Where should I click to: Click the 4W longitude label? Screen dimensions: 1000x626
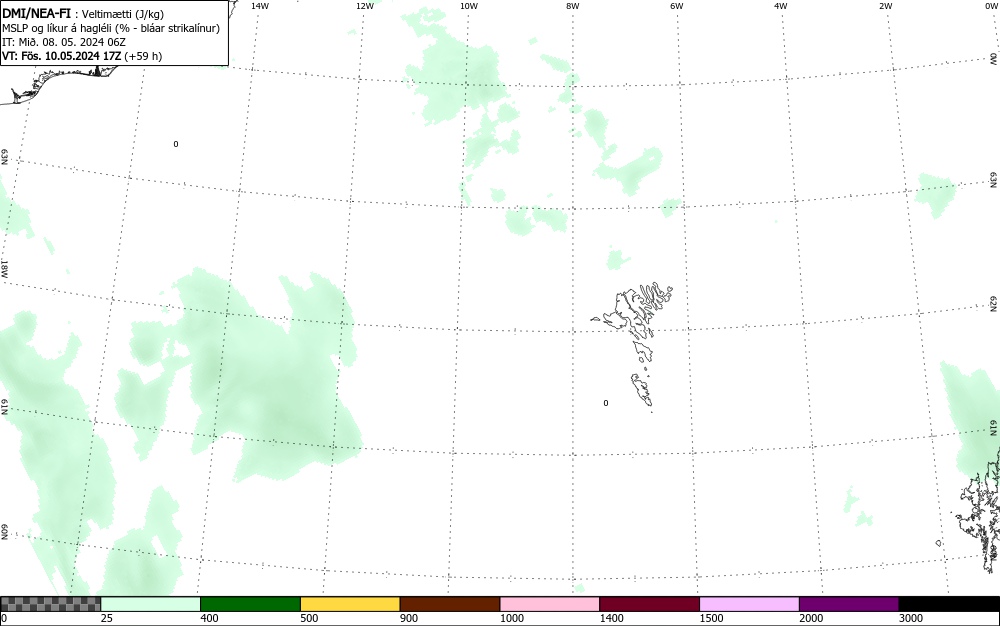pos(781,6)
